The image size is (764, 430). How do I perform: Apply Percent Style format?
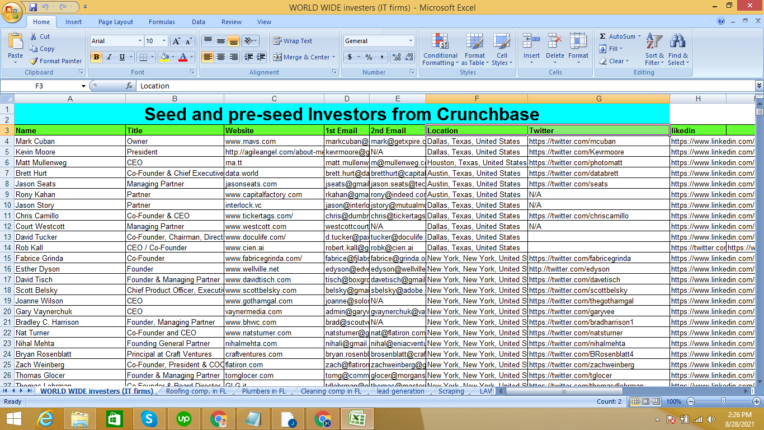tap(369, 57)
